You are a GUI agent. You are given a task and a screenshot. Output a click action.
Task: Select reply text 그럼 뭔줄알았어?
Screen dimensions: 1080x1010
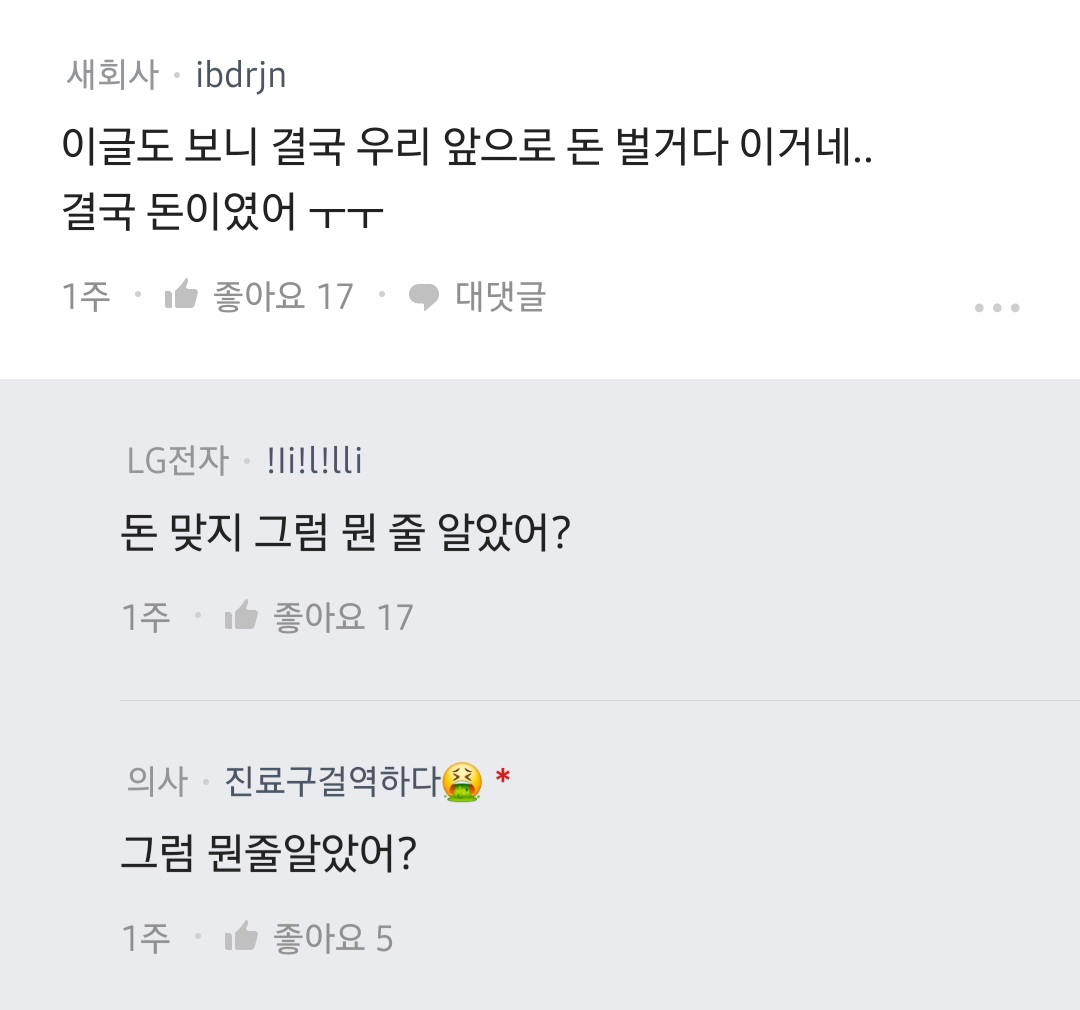point(269,854)
